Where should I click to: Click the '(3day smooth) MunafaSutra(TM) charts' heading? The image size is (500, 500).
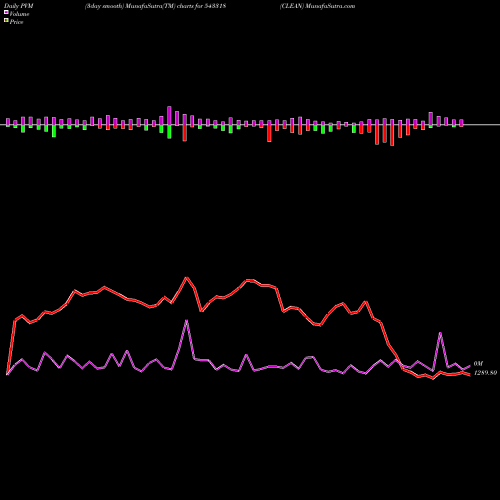[x=155, y=6]
